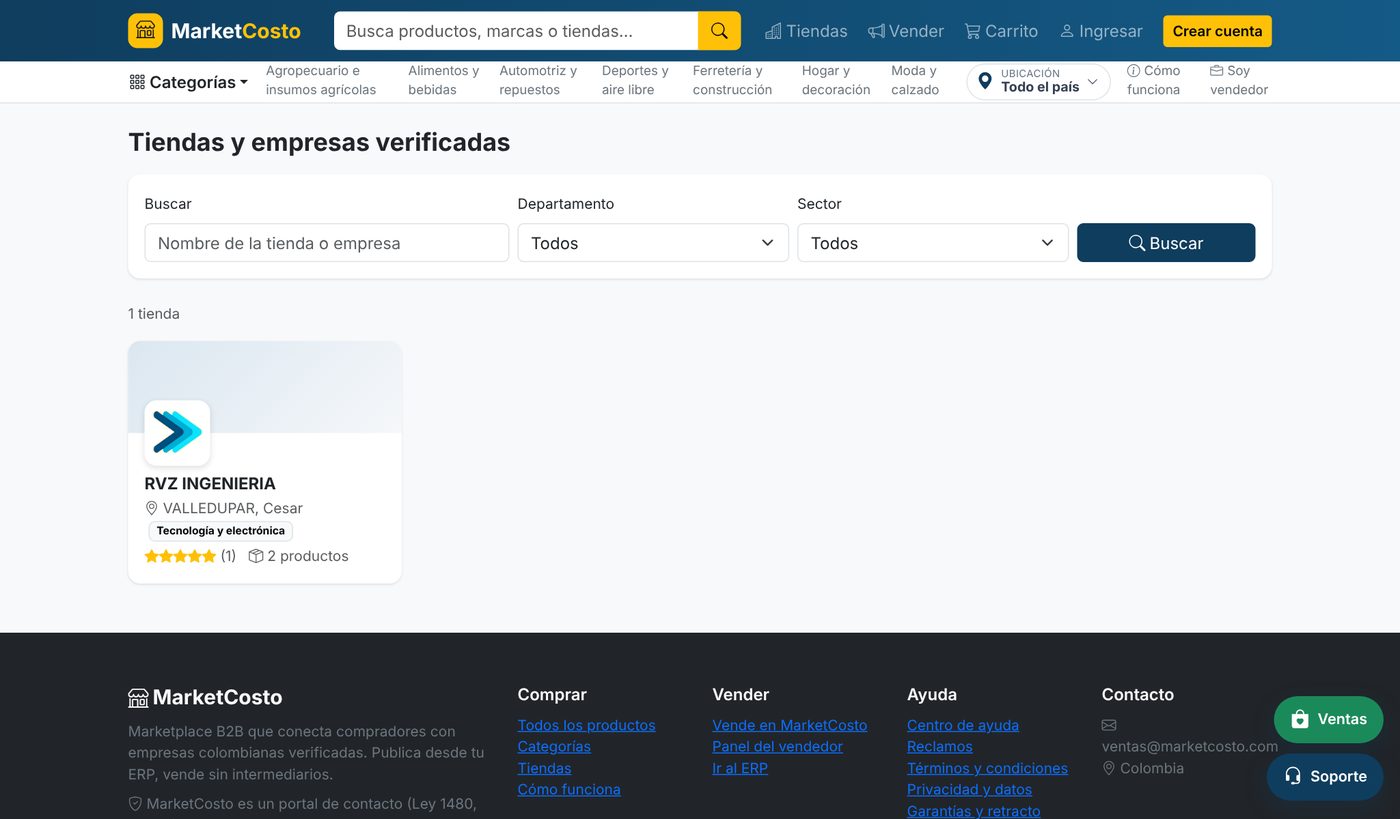Click the dark blue Buscar button

pyautogui.click(x=1166, y=243)
